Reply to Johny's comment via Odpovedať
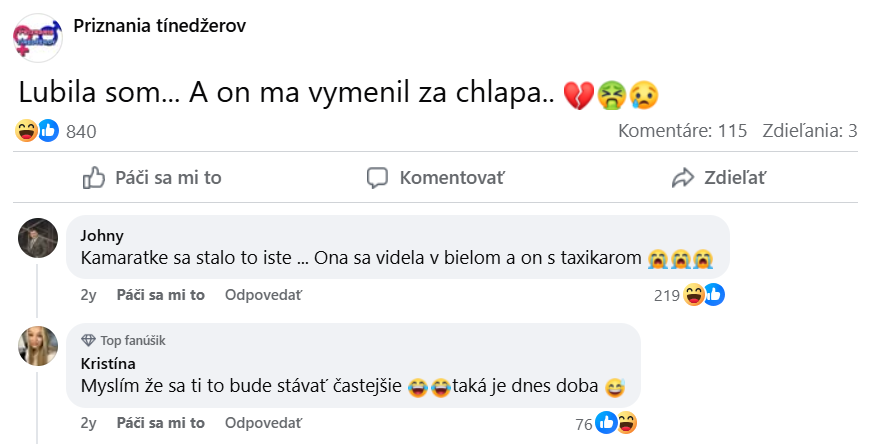This screenshot has height=446, width=873. click(263, 295)
